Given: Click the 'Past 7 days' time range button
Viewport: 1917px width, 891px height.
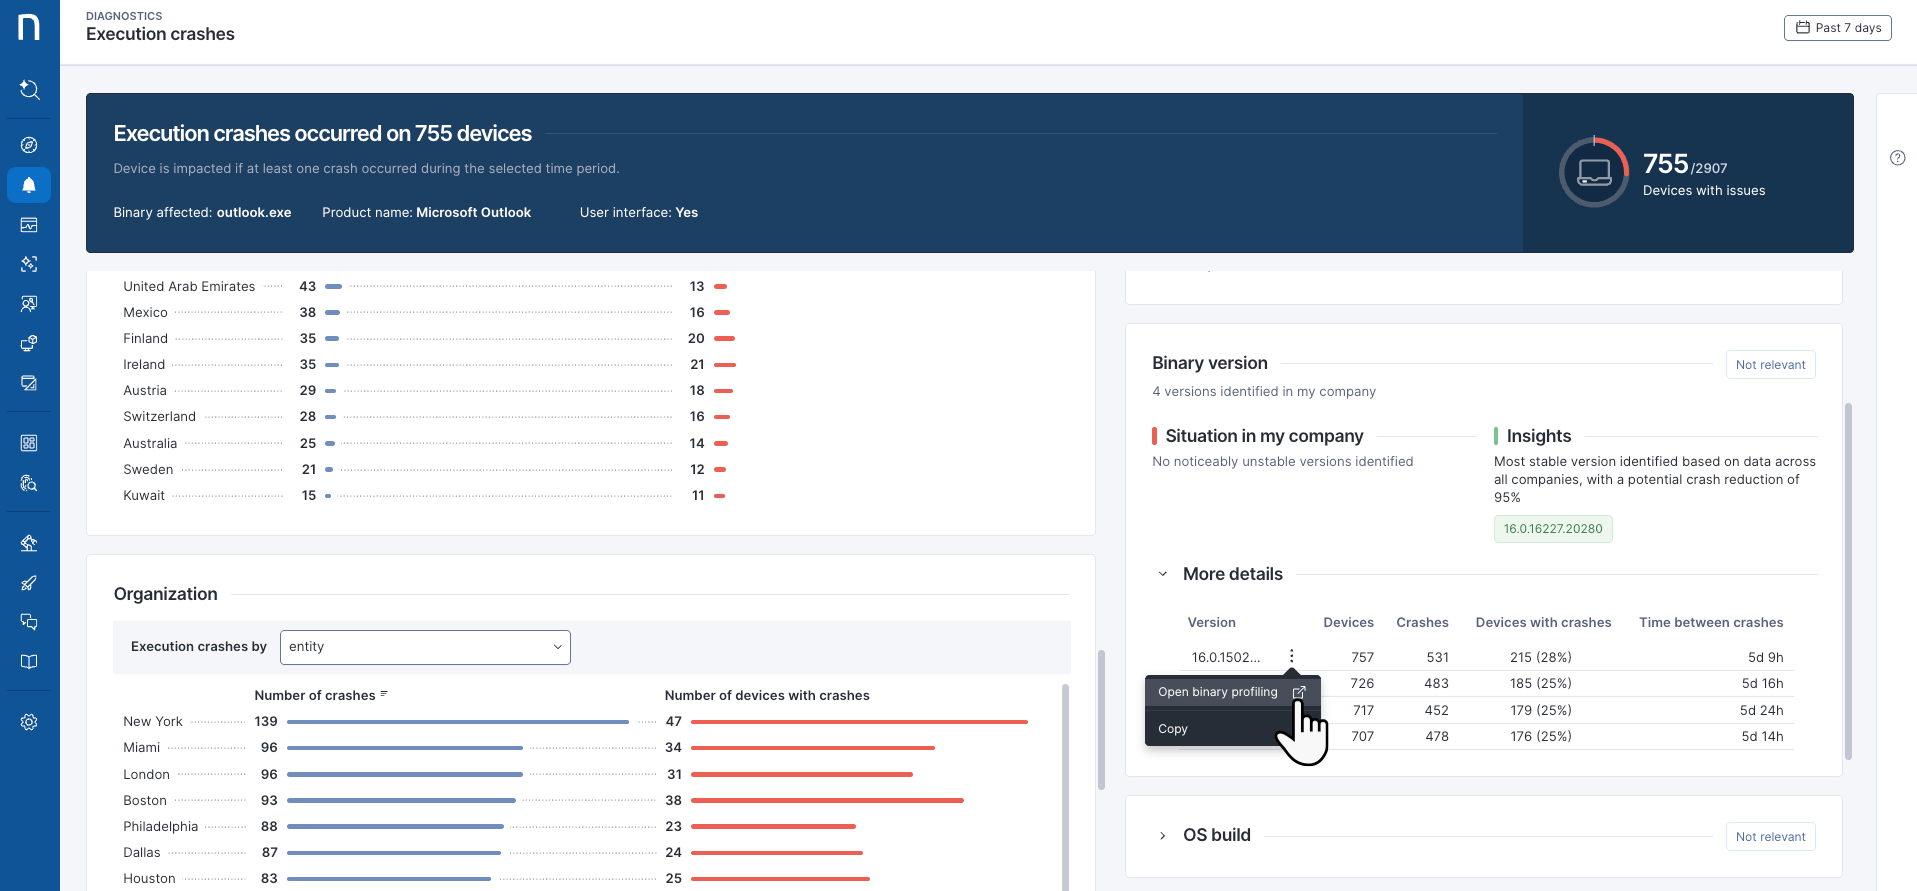Looking at the screenshot, I should point(1837,28).
